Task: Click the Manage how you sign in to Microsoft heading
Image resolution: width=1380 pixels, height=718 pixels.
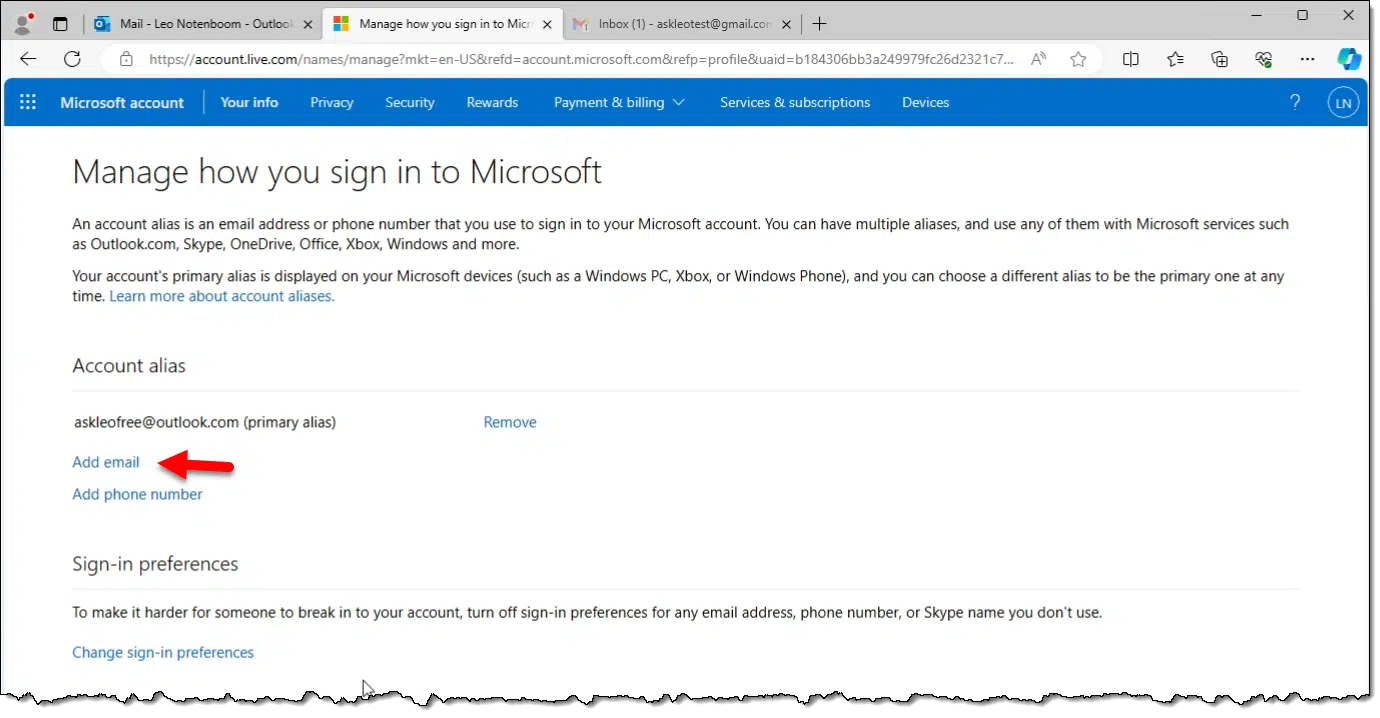Action: pyautogui.click(x=337, y=172)
